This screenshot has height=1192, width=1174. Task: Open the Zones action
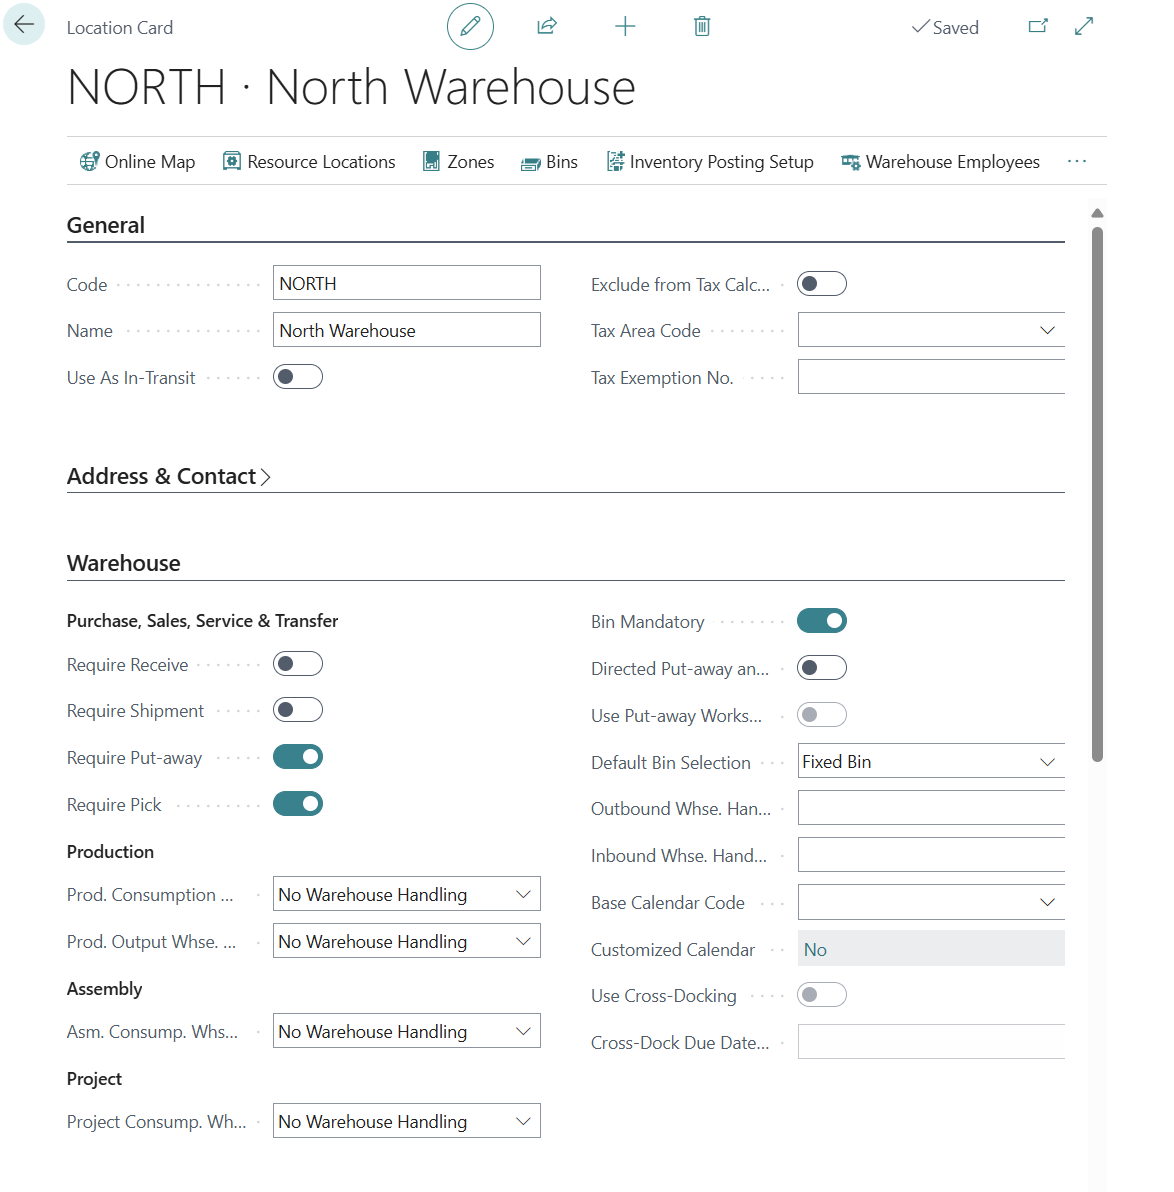[x=458, y=162]
